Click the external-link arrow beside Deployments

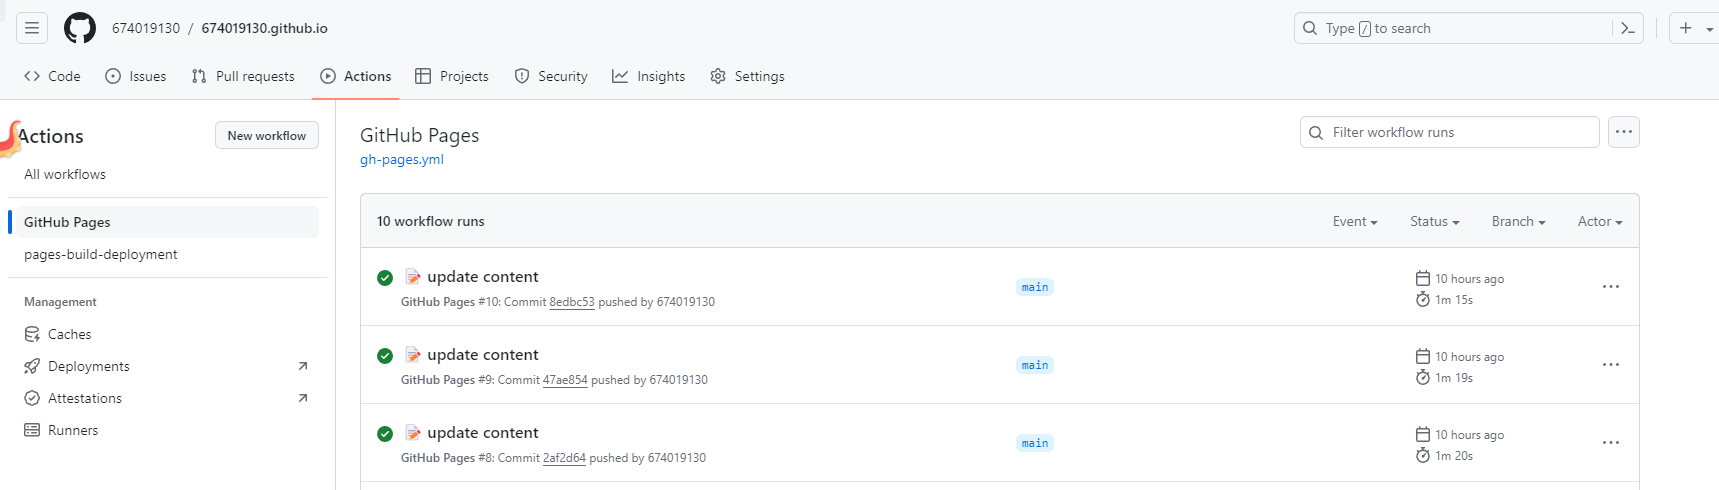303,366
